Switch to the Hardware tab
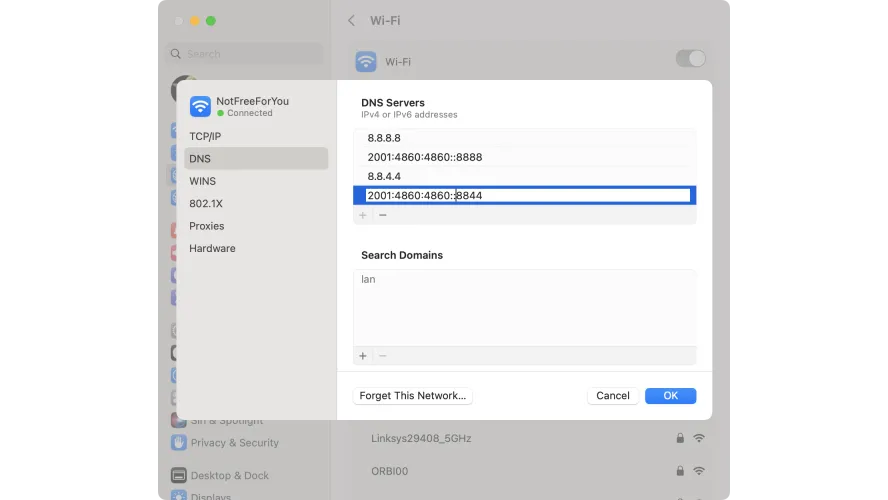Image resolution: width=888 pixels, height=500 pixels. point(212,248)
